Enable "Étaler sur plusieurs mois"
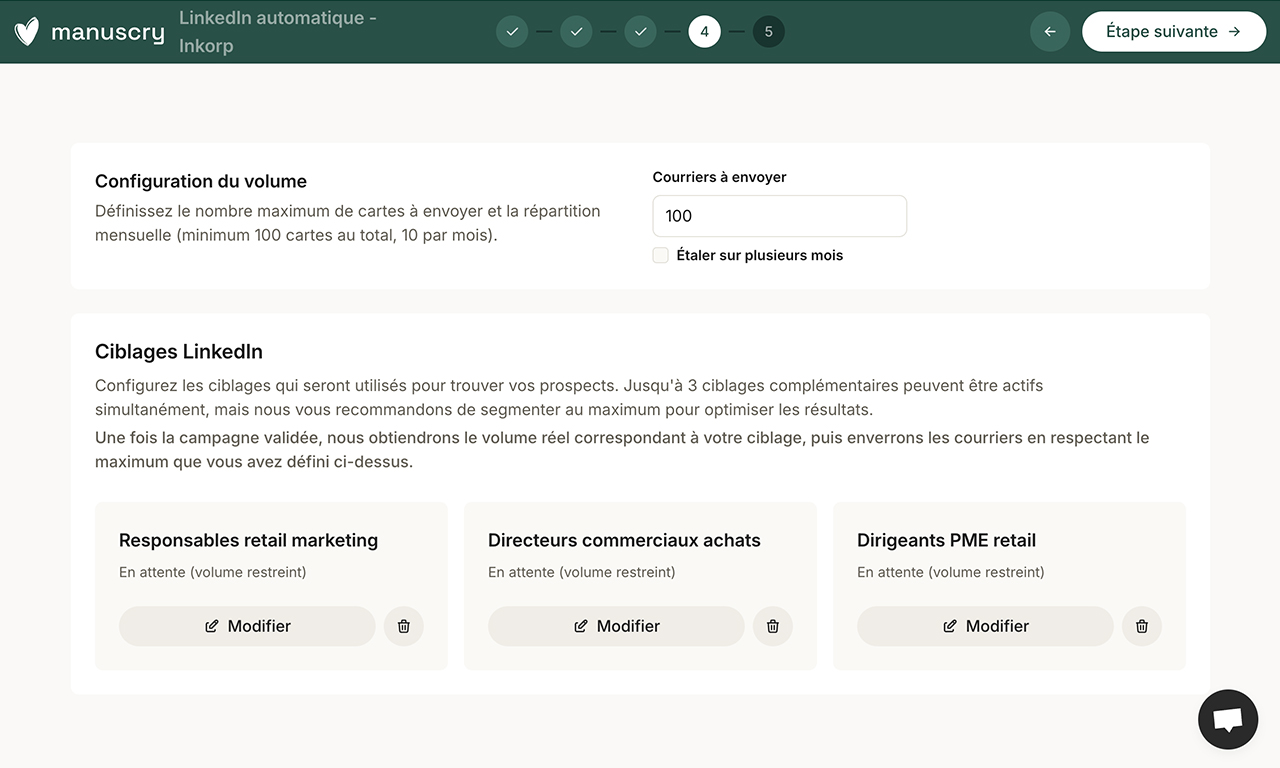Image resolution: width=1280 pixels, height=768 pixels. (x=661, y=255)
